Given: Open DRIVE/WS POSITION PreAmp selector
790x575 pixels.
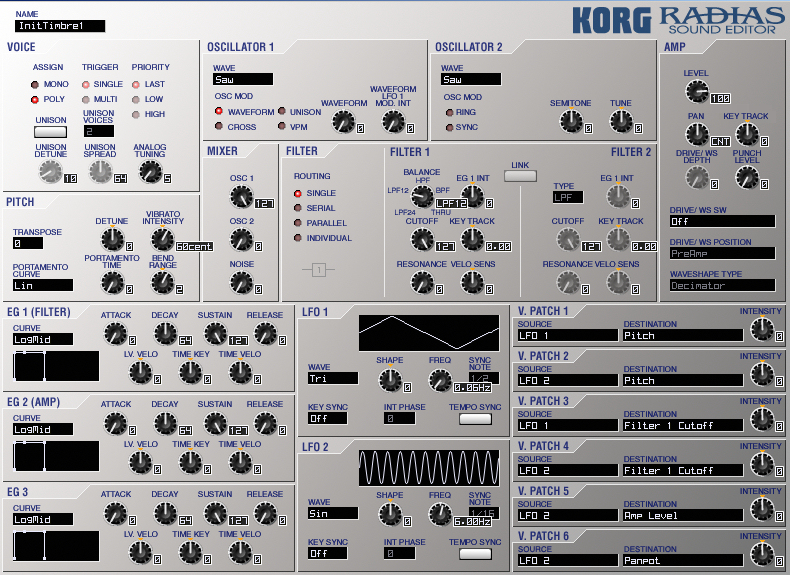Looking at the screenshot, I should coord(722,253).
